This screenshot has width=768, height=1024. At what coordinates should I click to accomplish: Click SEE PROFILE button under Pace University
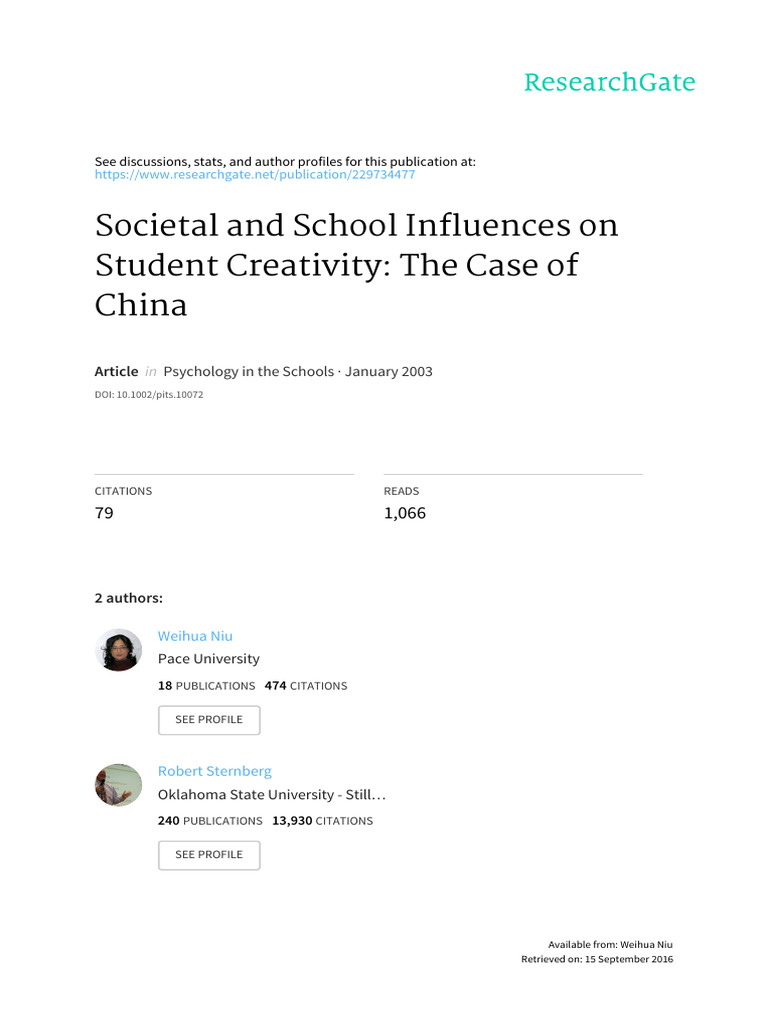click(x=209, y=720)
